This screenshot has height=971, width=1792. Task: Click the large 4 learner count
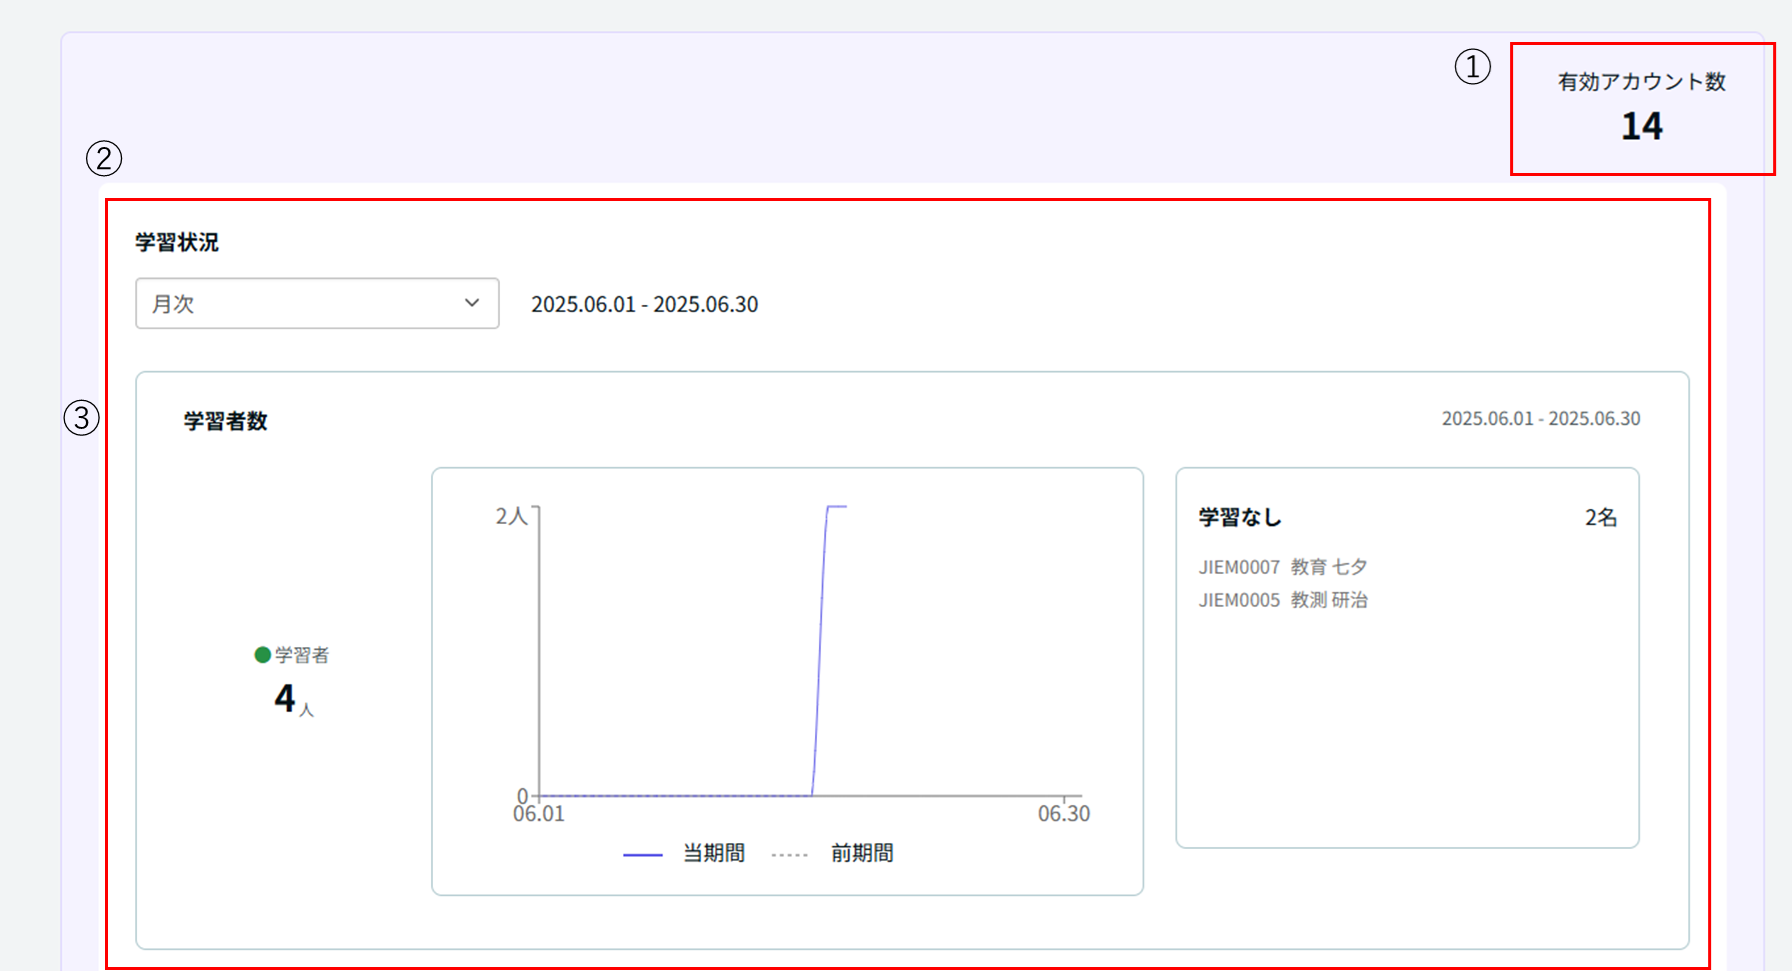click(x=286, y=698)
